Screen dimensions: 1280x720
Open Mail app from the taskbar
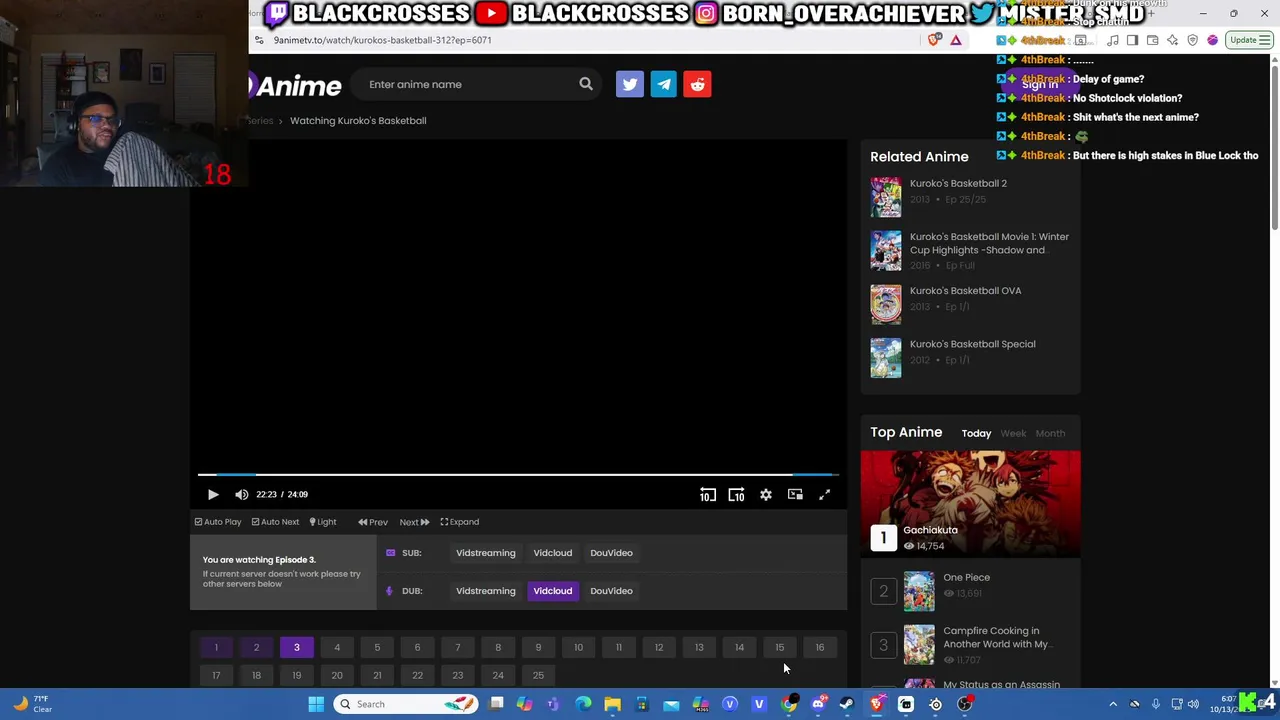tap(671, 704)
